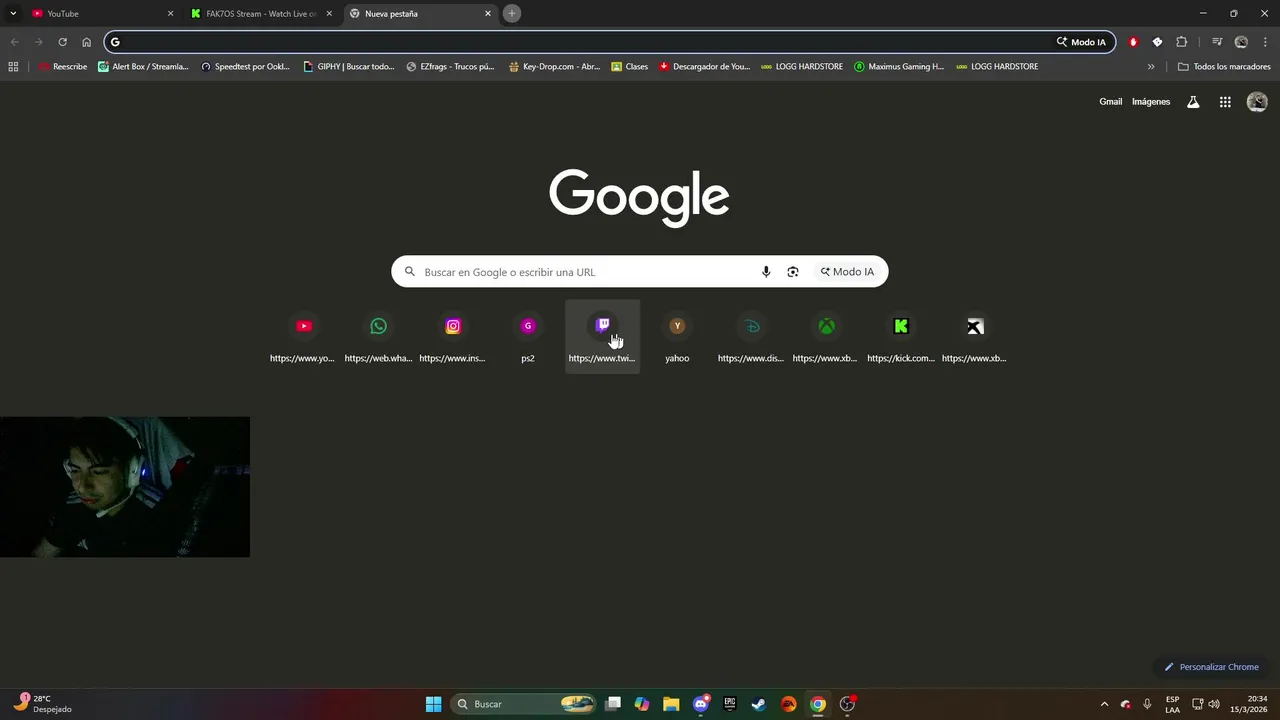Click Modo IA in the Google search box

point(847,272)
